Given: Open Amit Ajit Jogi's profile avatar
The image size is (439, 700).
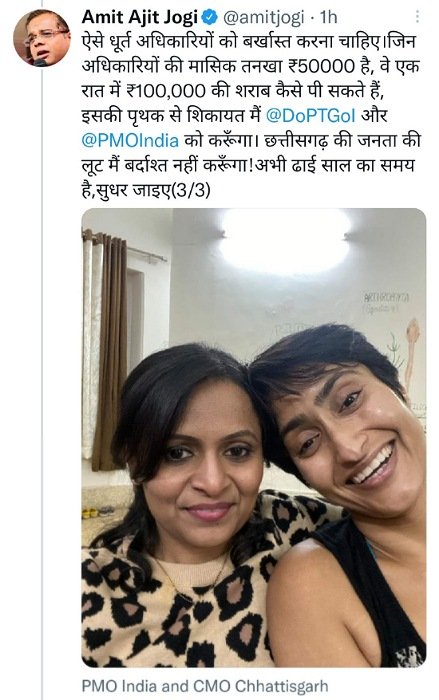Looking at the screenshot, I should 42,38.
